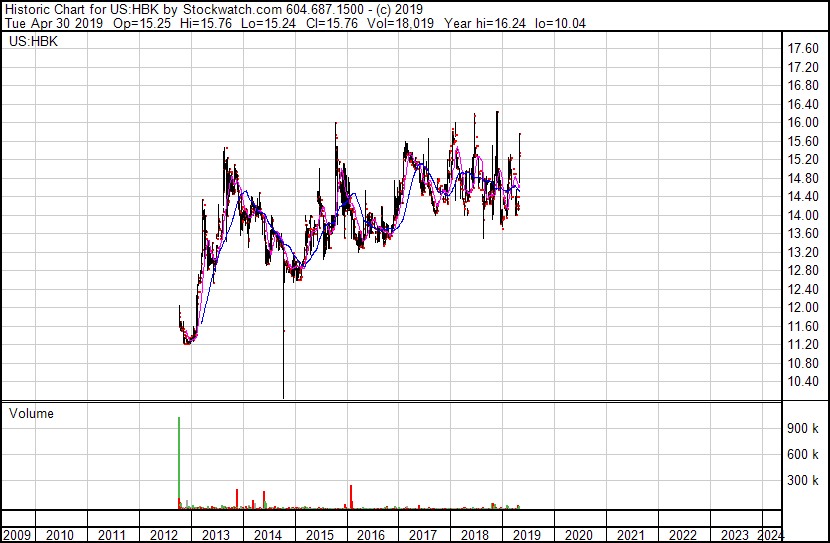Select the 2012 year label on time axis

click(x=164, y=535)
